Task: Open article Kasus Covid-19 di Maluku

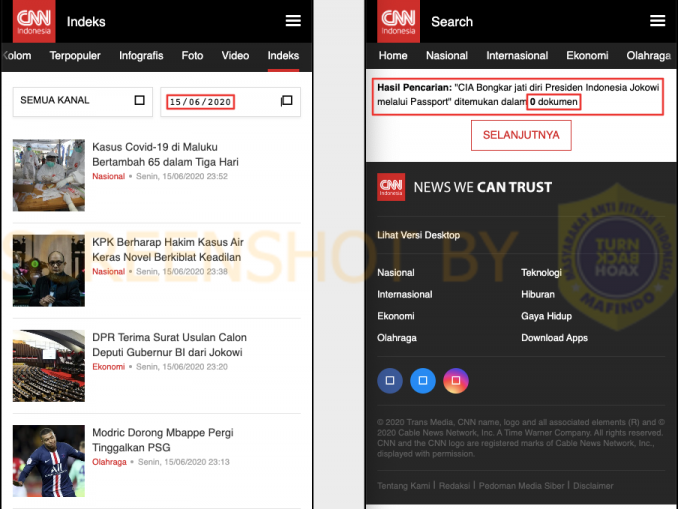Action: click(165, 154)
